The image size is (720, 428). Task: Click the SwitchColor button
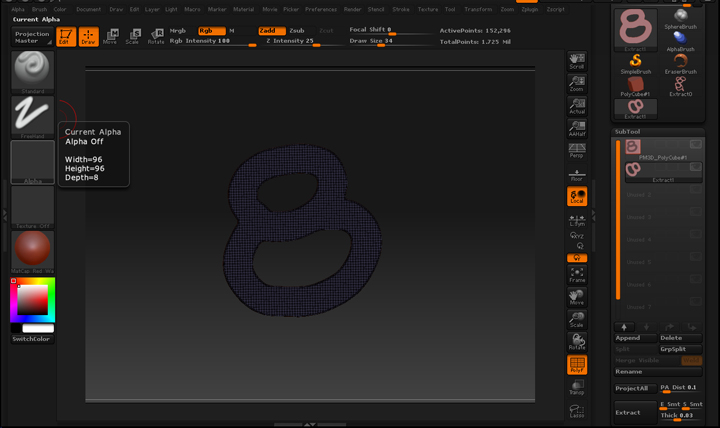pos(32,339)
